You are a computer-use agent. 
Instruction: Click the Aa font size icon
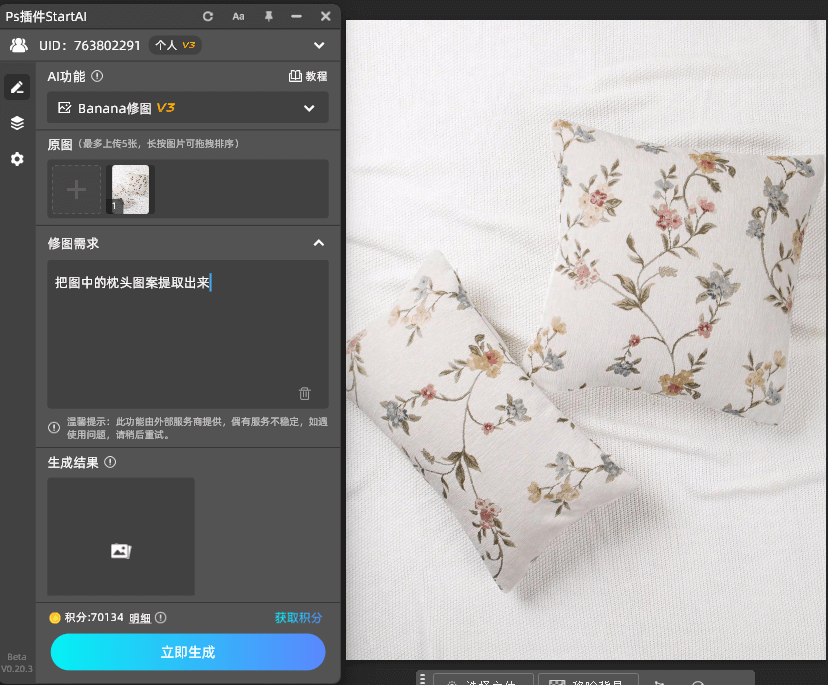[238, 16]
